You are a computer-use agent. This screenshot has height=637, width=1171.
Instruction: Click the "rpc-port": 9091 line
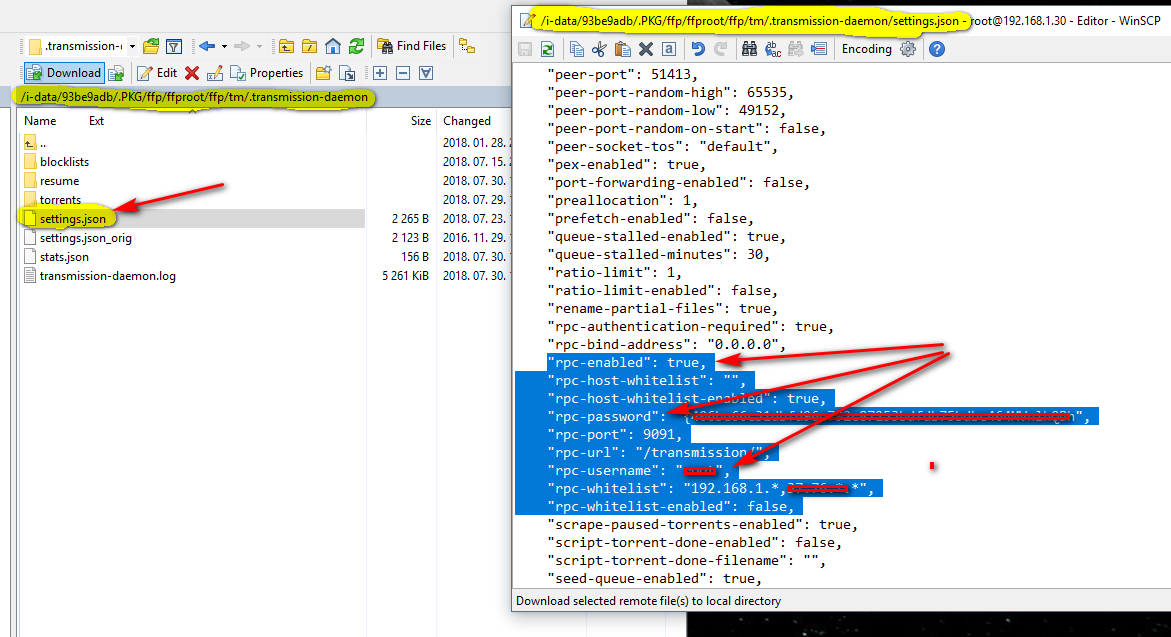click(x=615, y=435)
